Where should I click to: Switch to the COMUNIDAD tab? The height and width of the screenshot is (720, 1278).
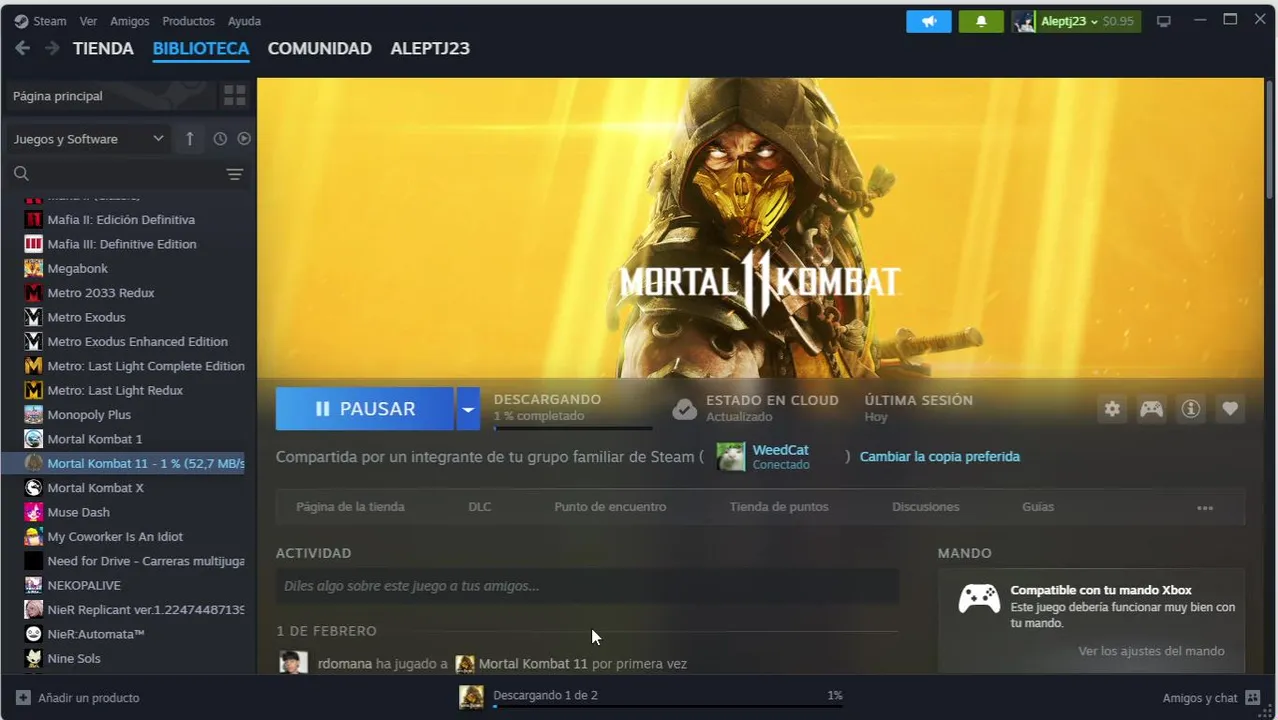point(320,48)
